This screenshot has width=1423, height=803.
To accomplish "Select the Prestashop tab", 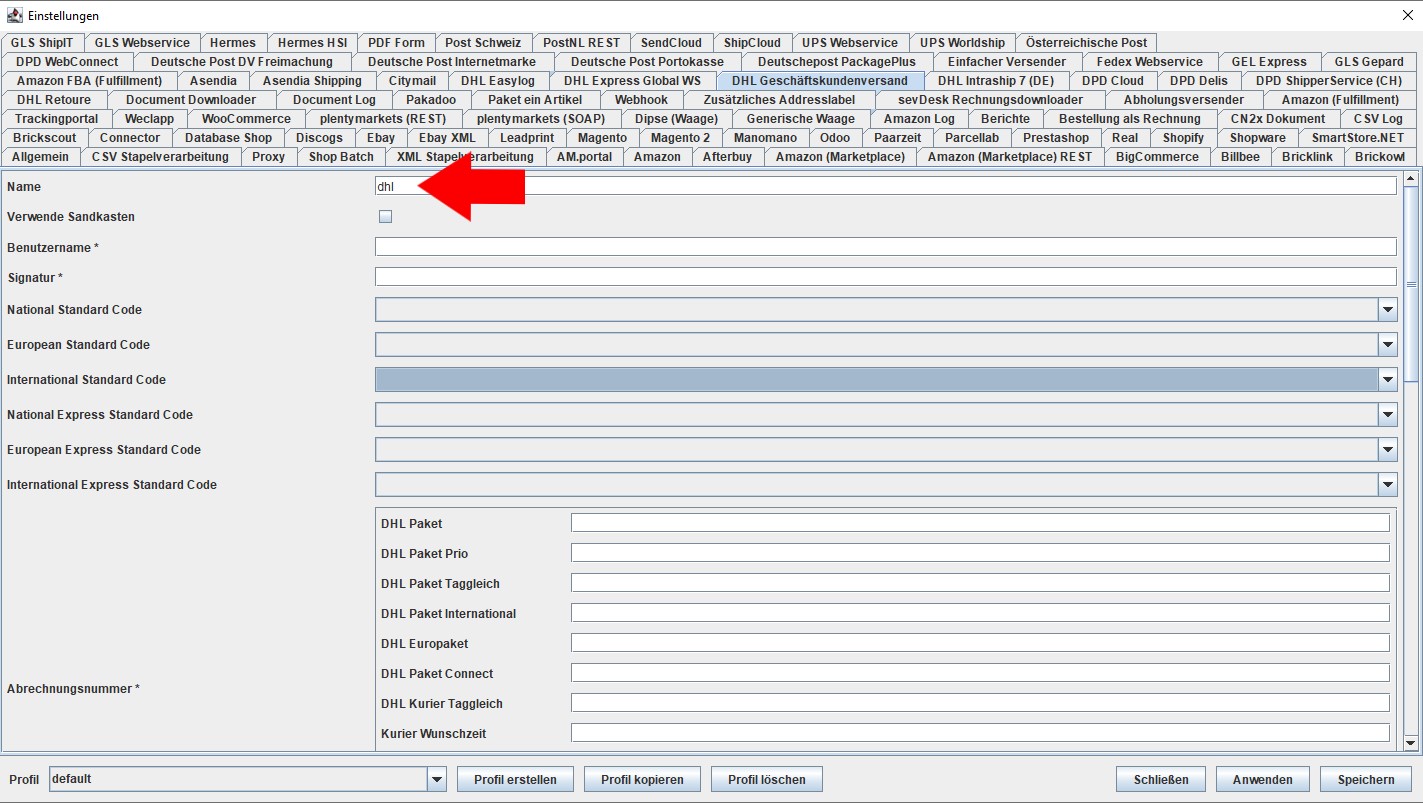I will pyautogui.click(x=1056, y=138).
